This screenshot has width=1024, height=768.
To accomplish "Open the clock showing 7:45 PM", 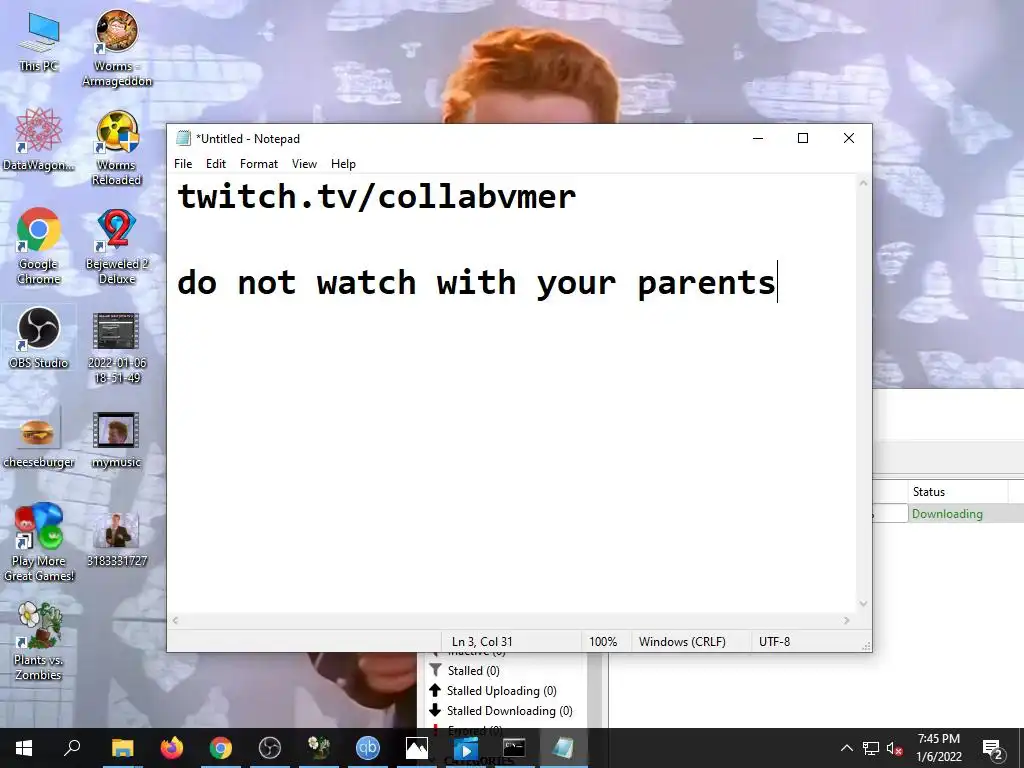I will pos(938,748).
